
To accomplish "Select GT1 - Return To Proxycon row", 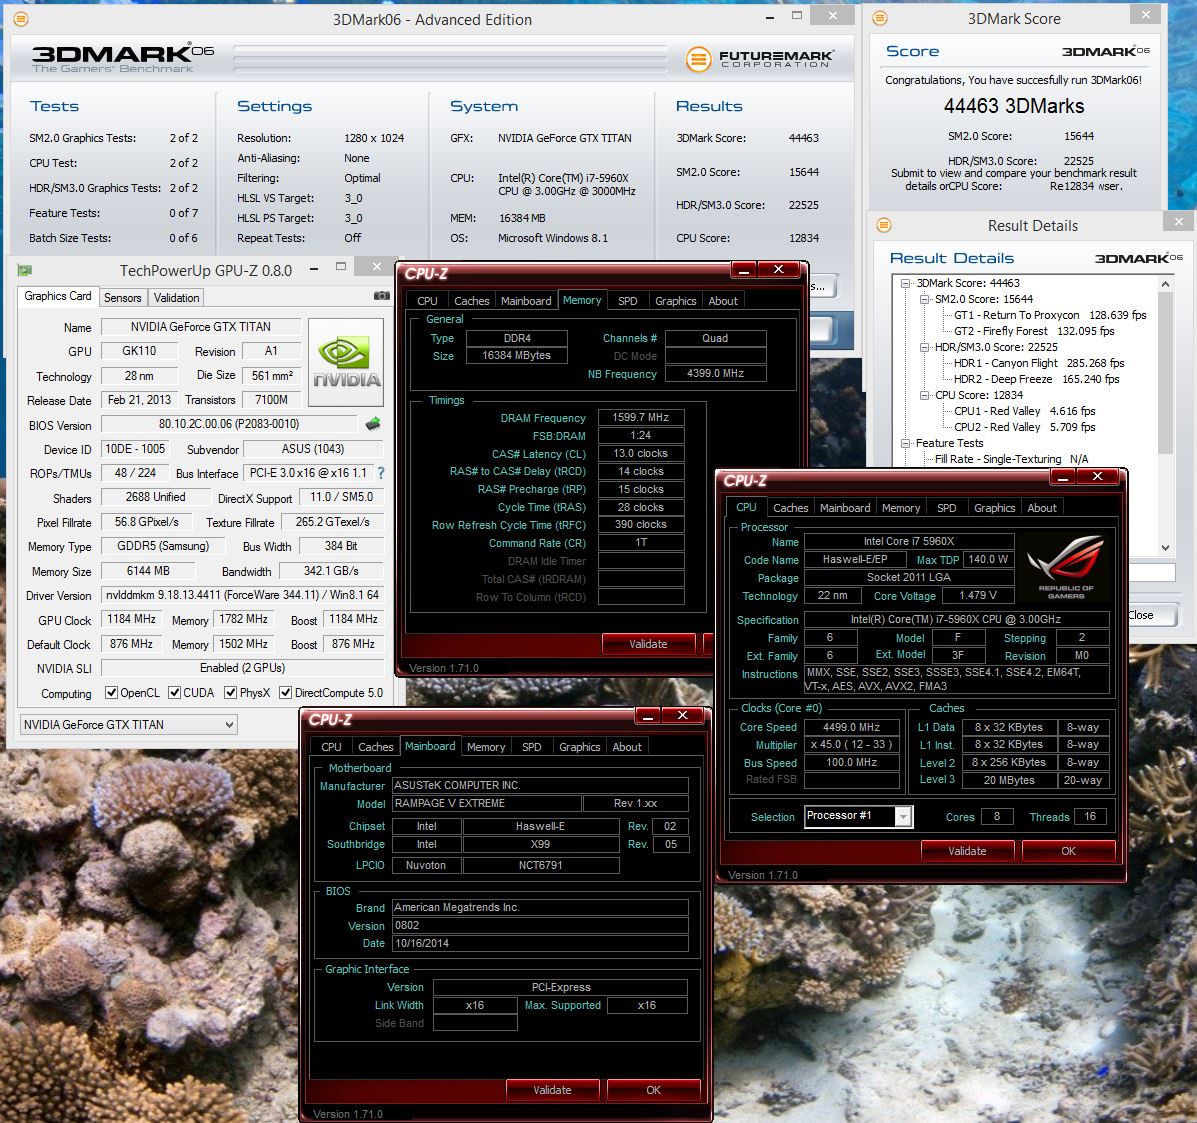I will (x=1050, y=315).
